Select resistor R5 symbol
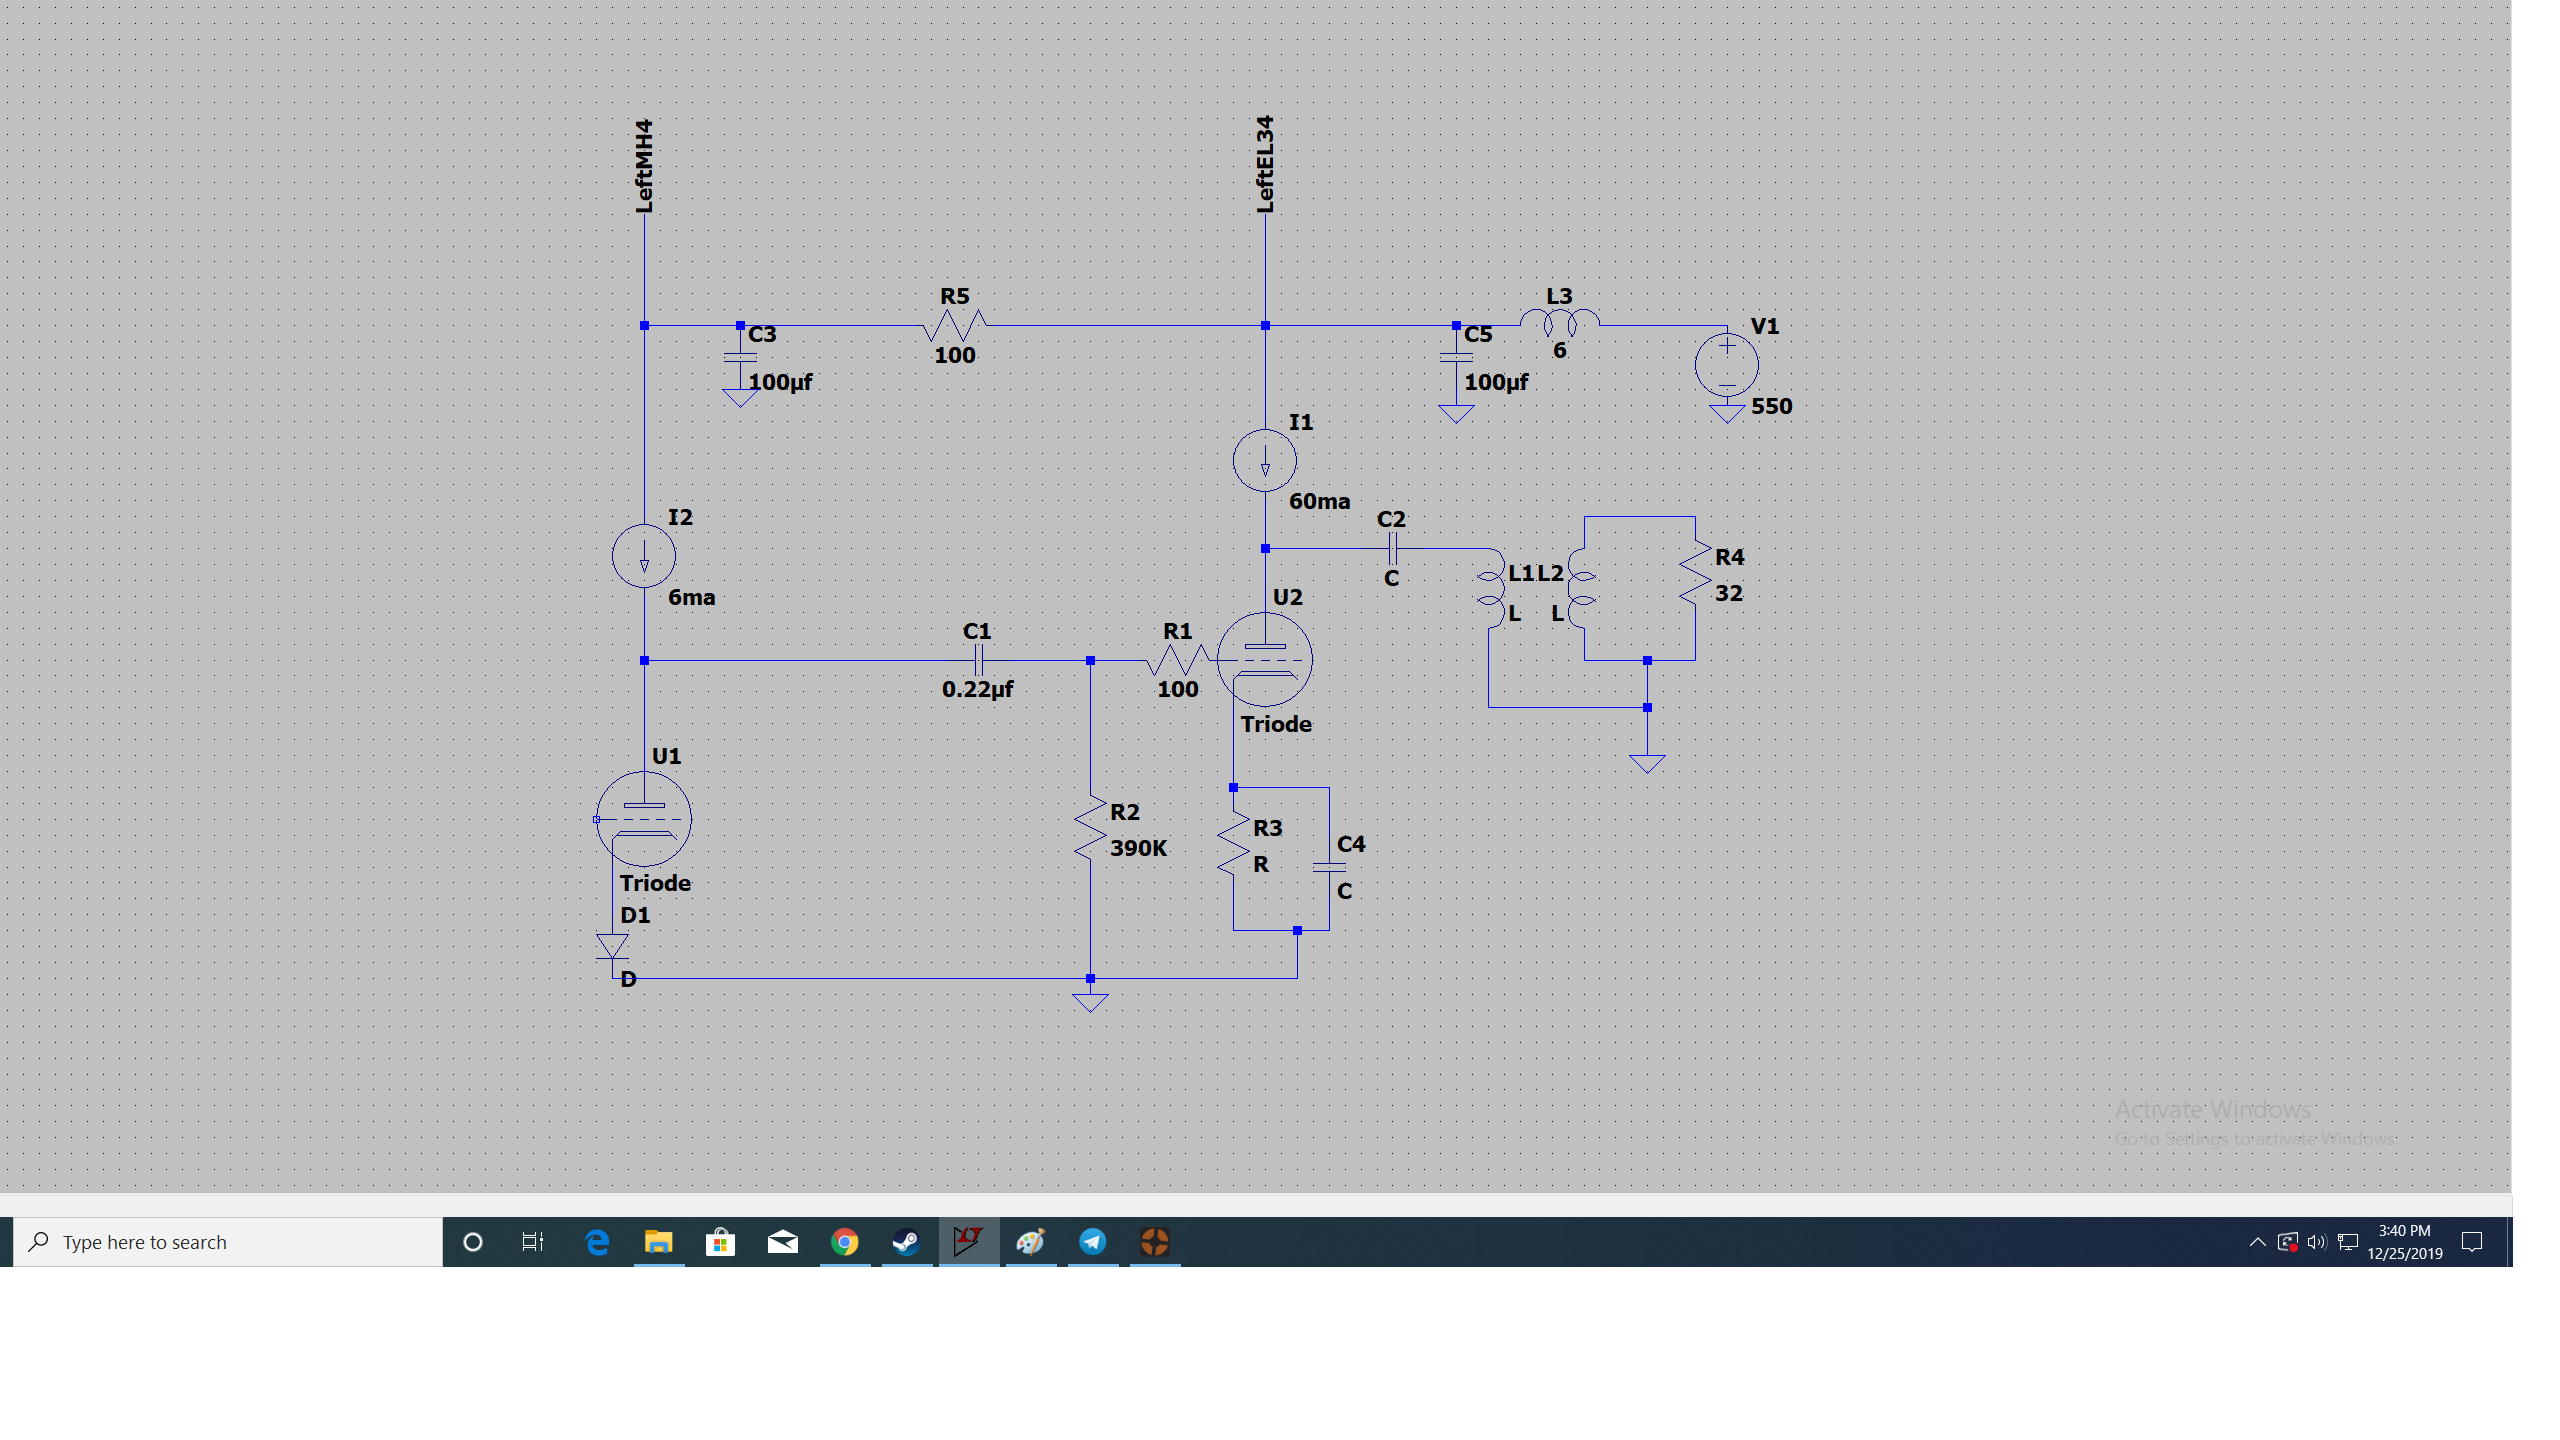 tap(954, 325)
